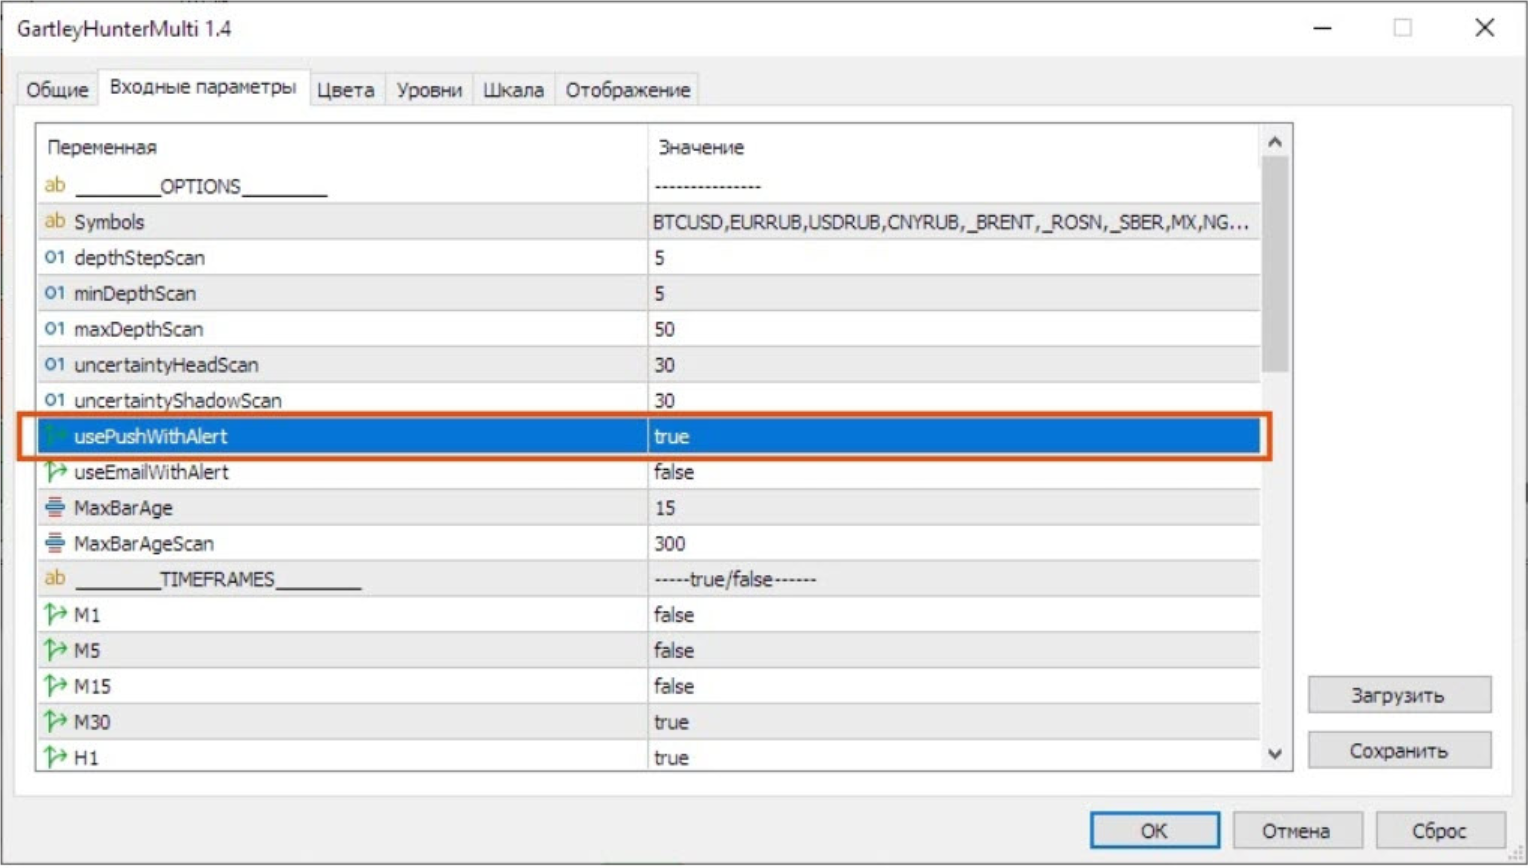Click the parameter list scrollbar thumb
Viewport: 1528px width, 868px height.
click(1275, 264)
